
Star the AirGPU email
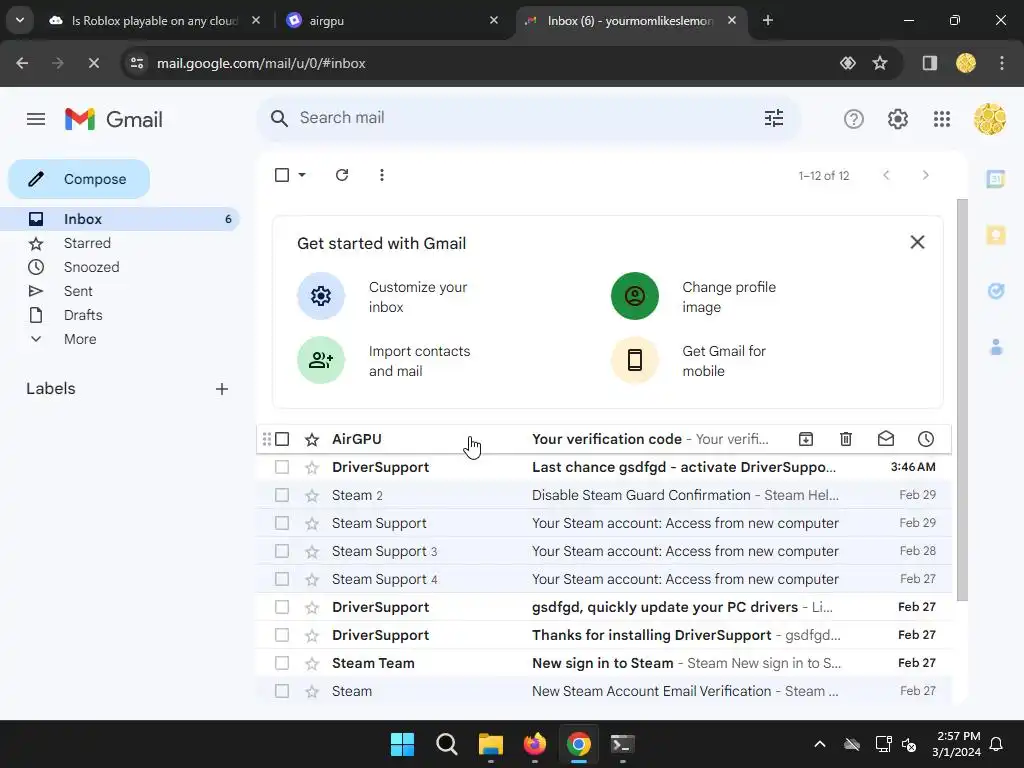[312, 439]
